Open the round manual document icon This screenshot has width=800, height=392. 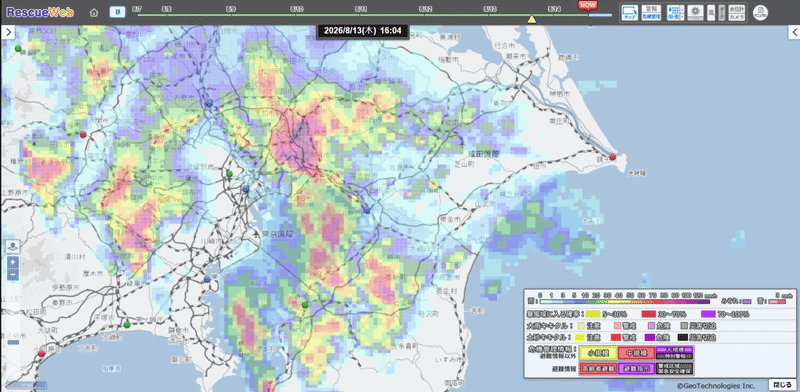point(760,13)
